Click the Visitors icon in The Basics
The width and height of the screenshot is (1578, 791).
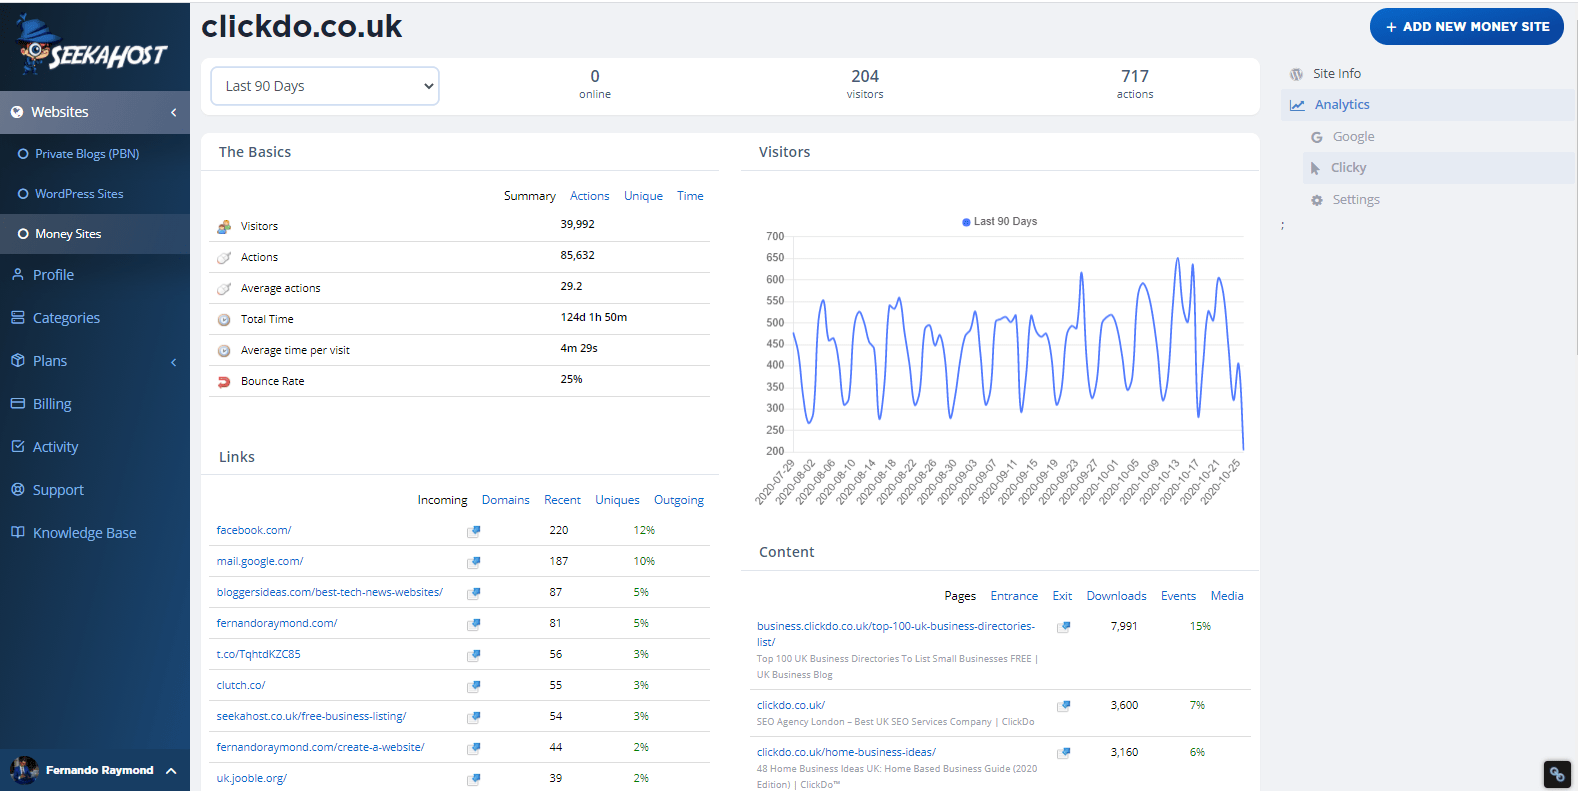tap(224, 227)
